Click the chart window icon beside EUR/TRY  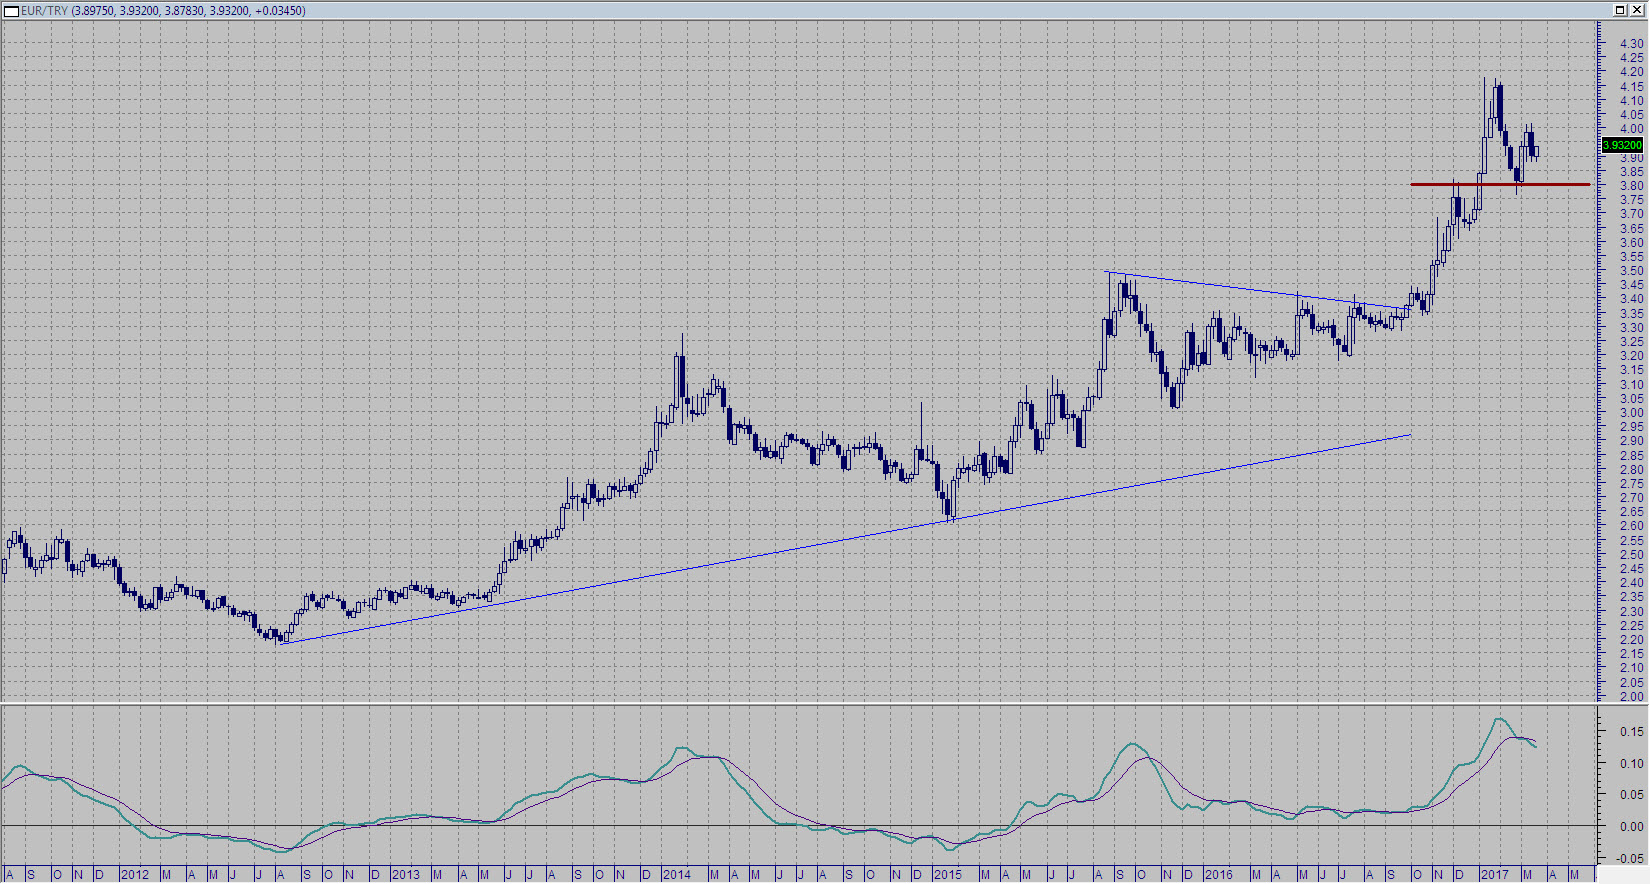pyautogui.click(x=11, y=11)
